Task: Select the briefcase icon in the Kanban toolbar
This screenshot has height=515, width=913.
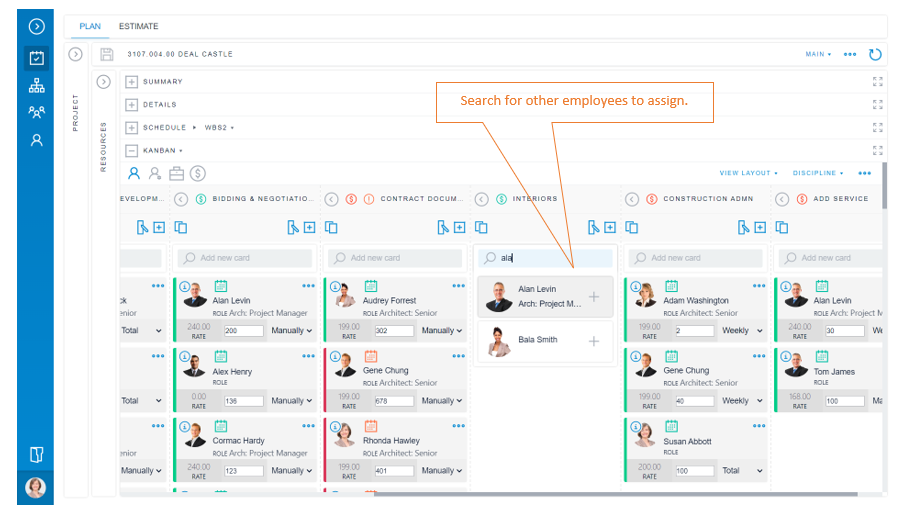Action: point(177,174)
